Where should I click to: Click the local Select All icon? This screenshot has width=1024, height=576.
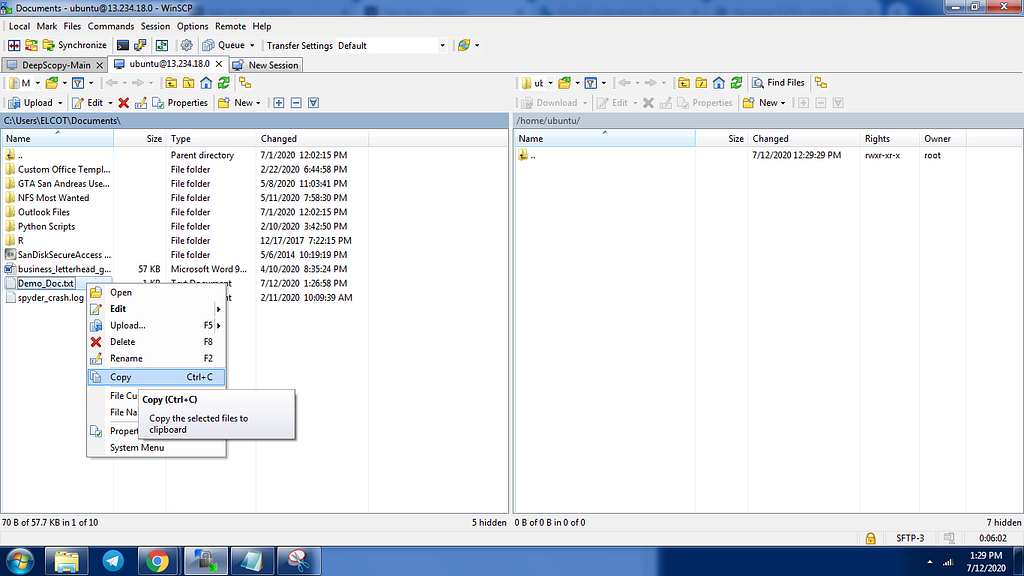coord(313,103)
